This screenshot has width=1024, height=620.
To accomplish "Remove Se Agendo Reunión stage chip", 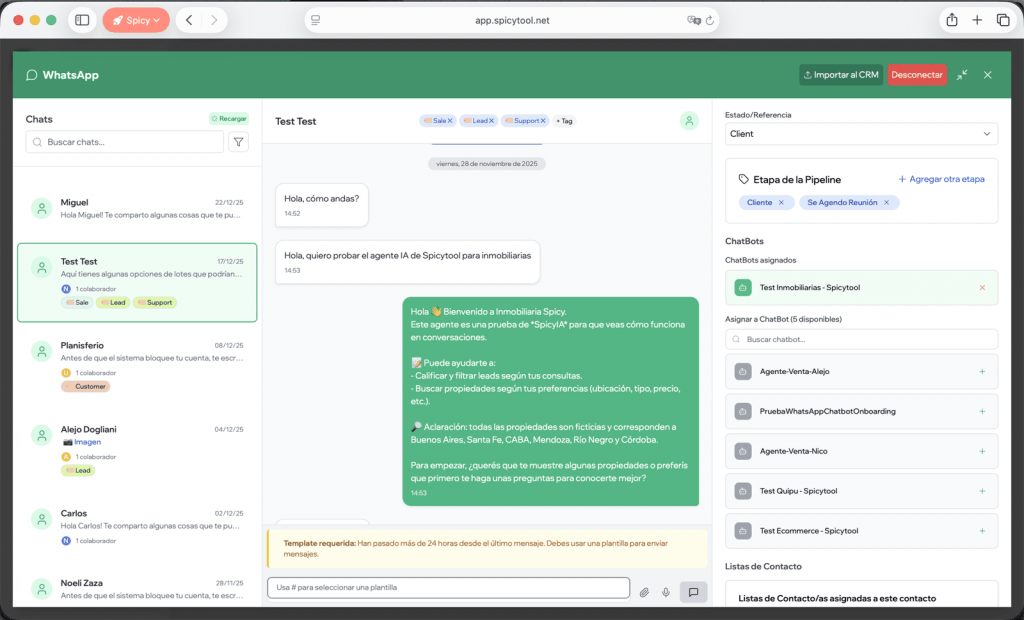I will (x=886, y=202).
